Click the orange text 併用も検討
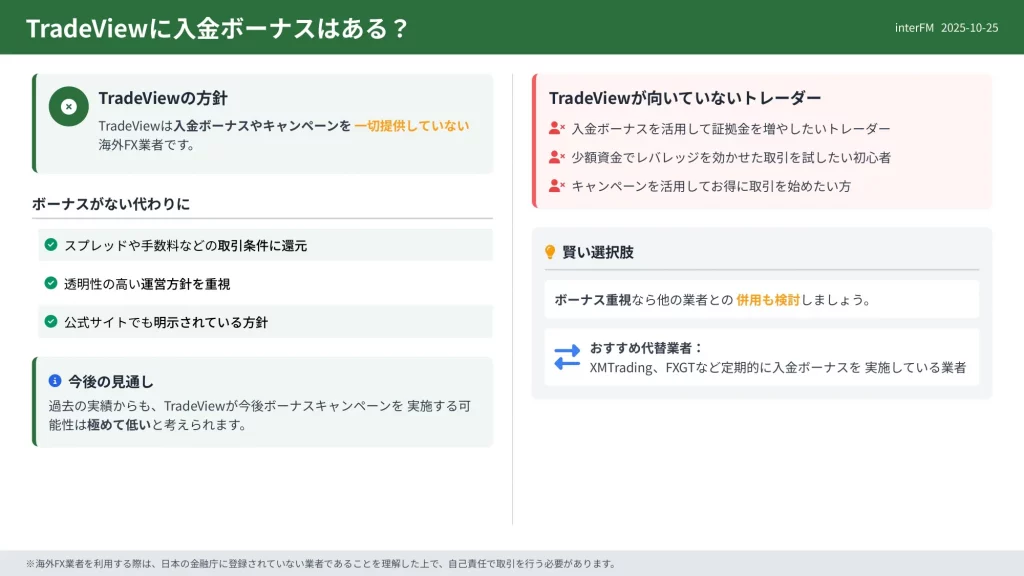Image resolution: width=1024 pixels, height=576 pixels. 767,299
